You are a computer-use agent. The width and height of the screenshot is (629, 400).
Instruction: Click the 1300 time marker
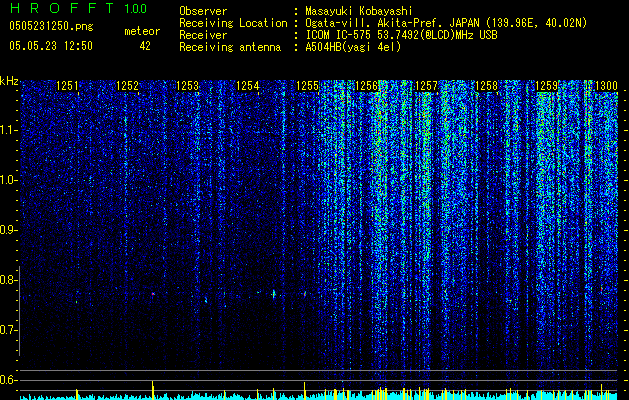click(606, 85)
